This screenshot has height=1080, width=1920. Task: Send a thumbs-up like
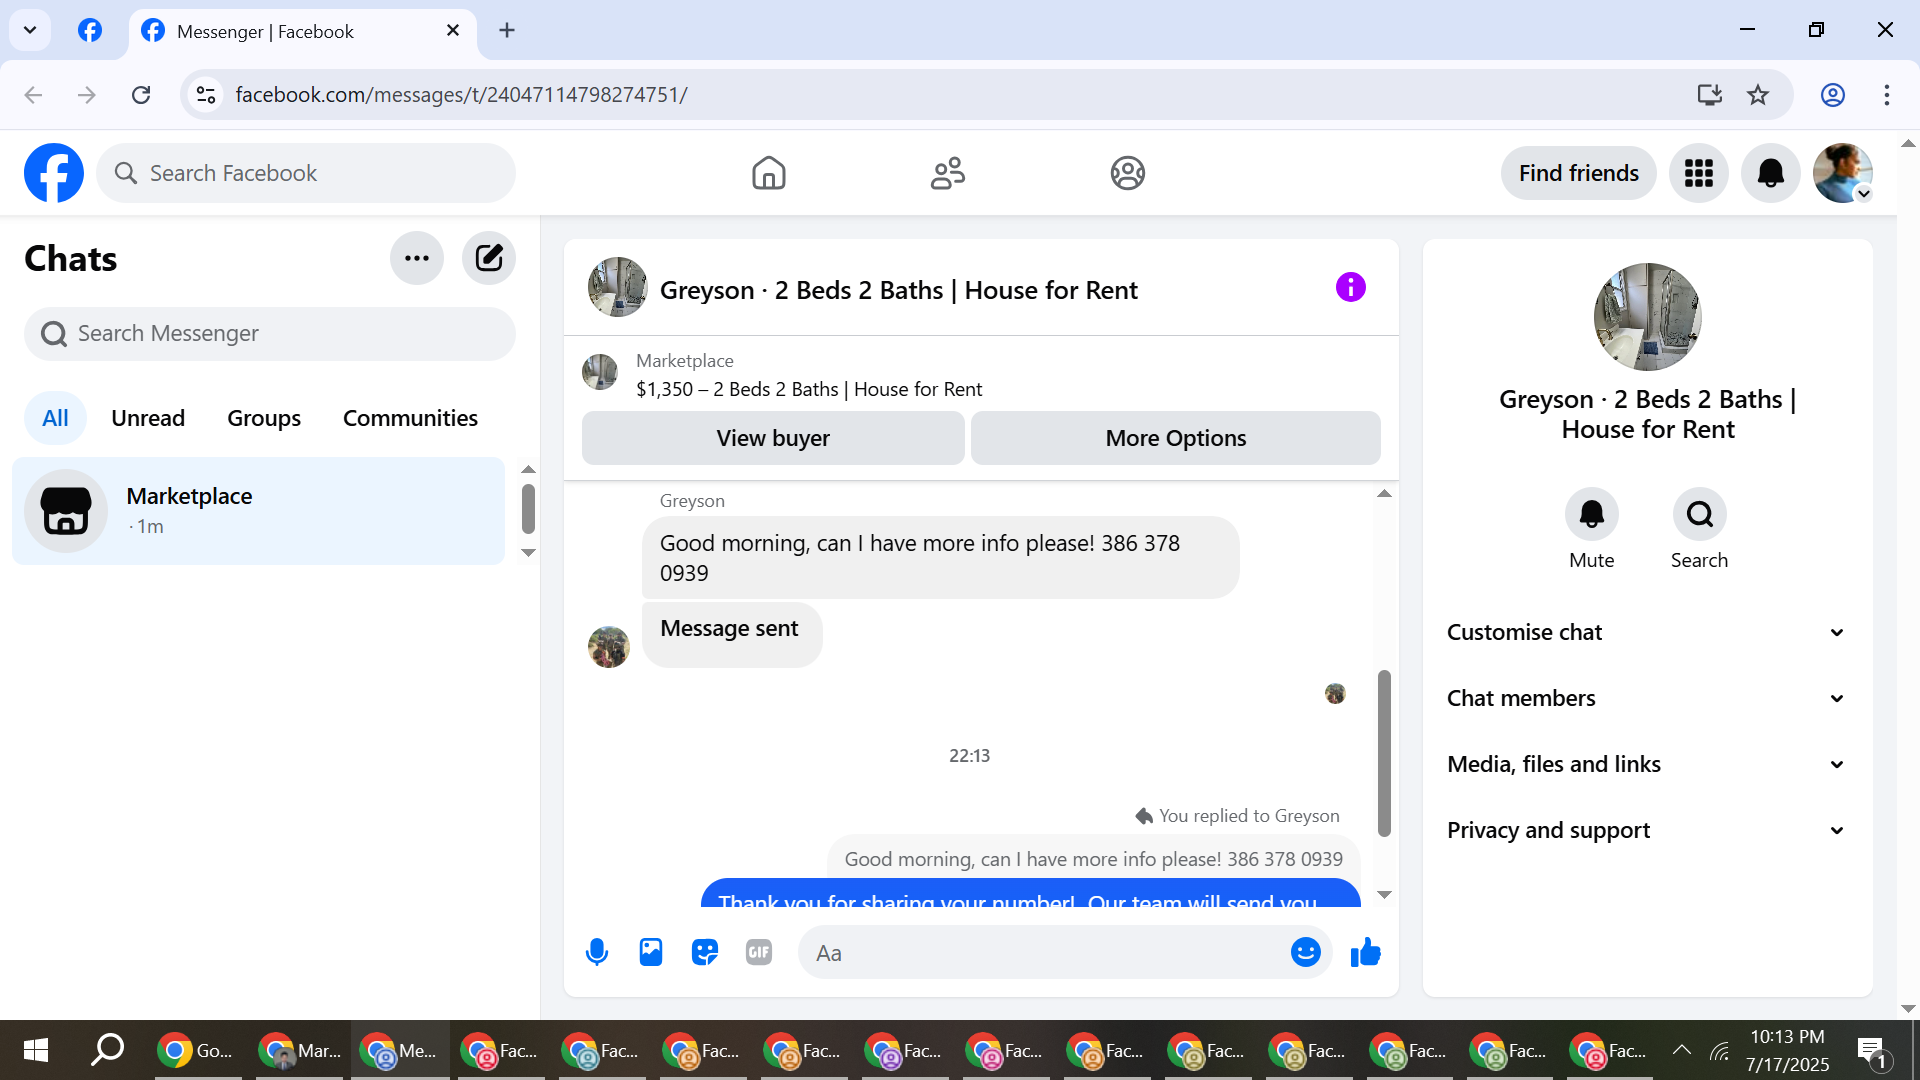click(1365, 953)
